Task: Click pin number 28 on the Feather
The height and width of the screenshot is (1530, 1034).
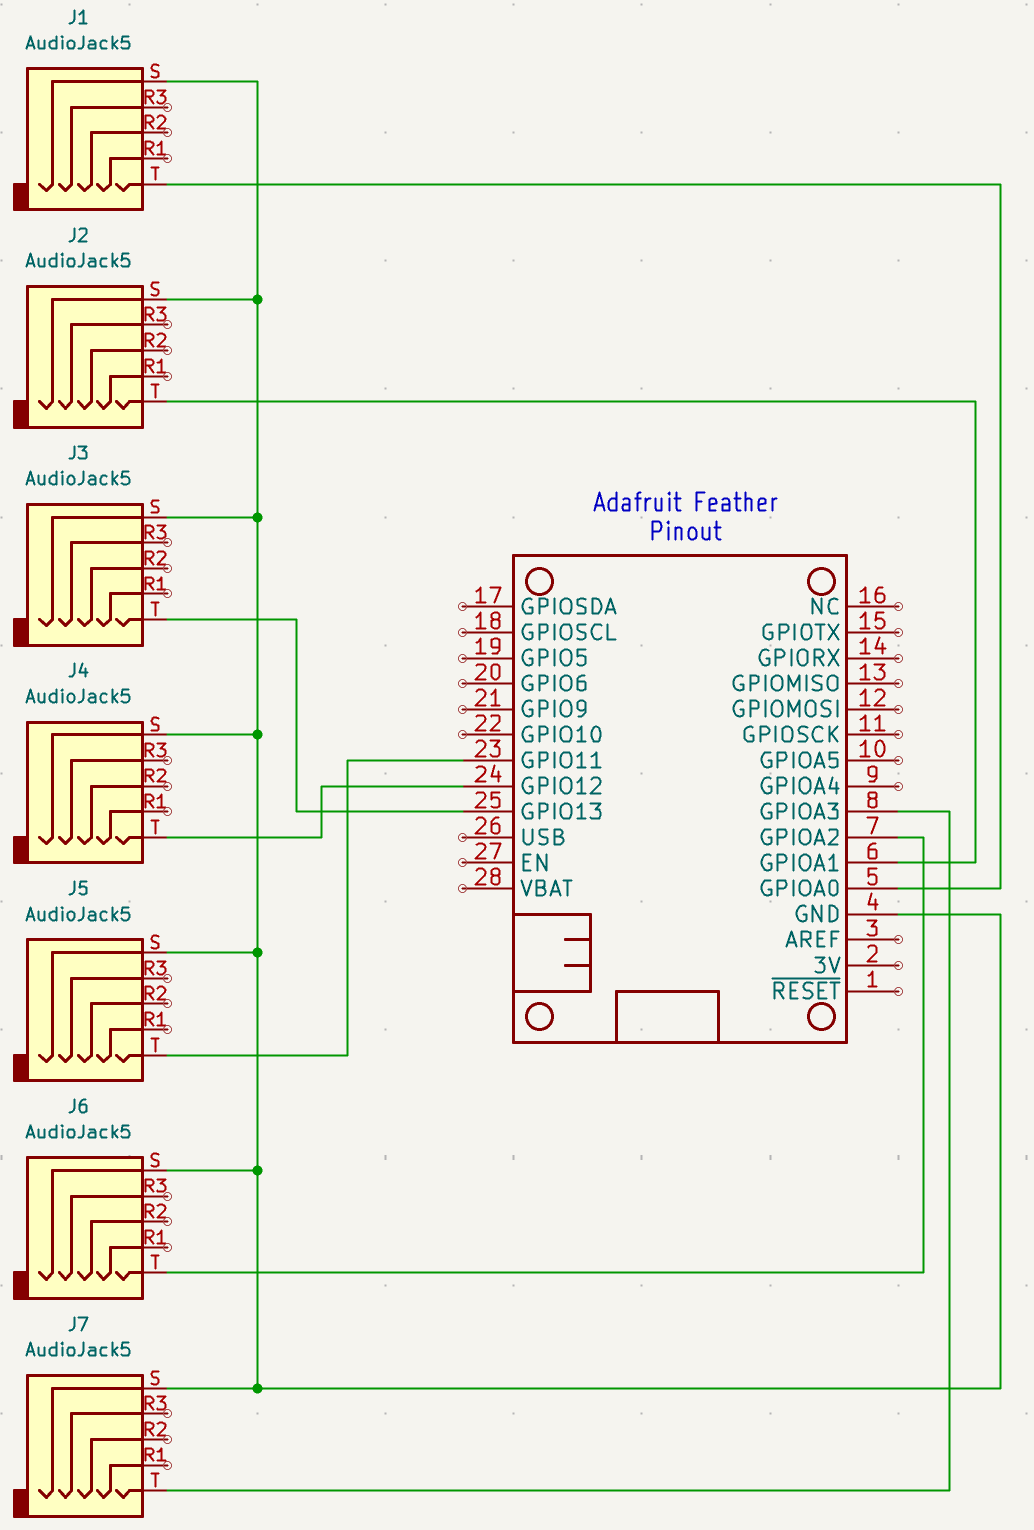Action: pyautogui.click(x=488, y=878)
